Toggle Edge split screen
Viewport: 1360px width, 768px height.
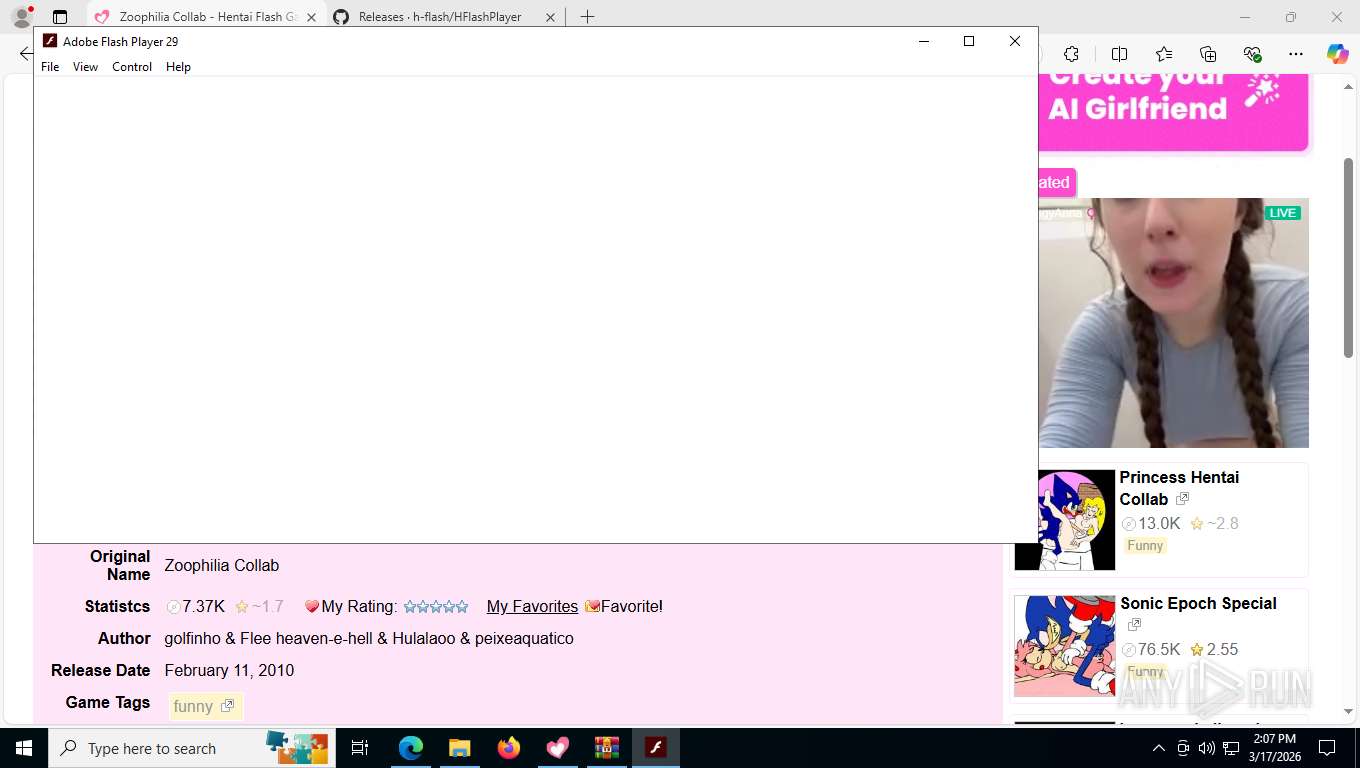[x=1119, y=54]
